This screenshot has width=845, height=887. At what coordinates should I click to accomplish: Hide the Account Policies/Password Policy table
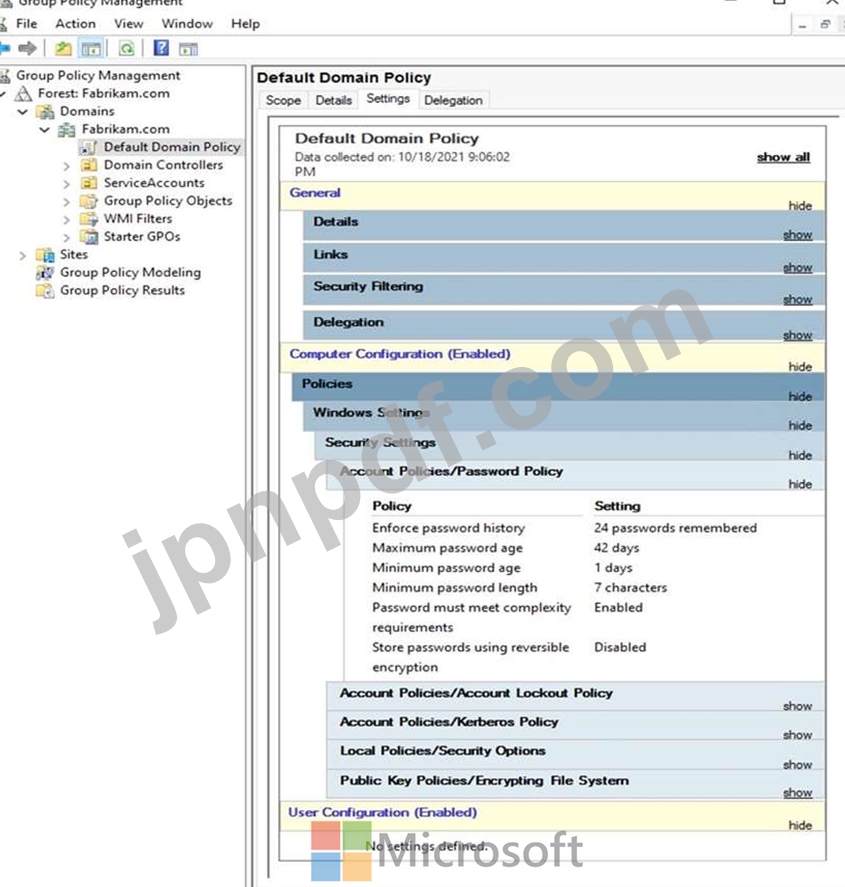point(800,484)
